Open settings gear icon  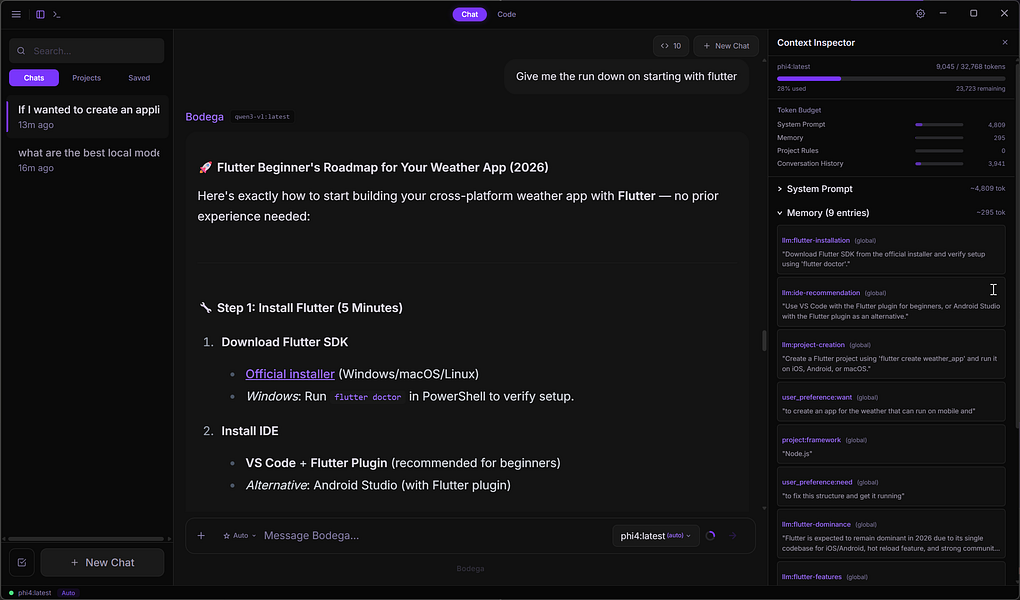(920, 14)
